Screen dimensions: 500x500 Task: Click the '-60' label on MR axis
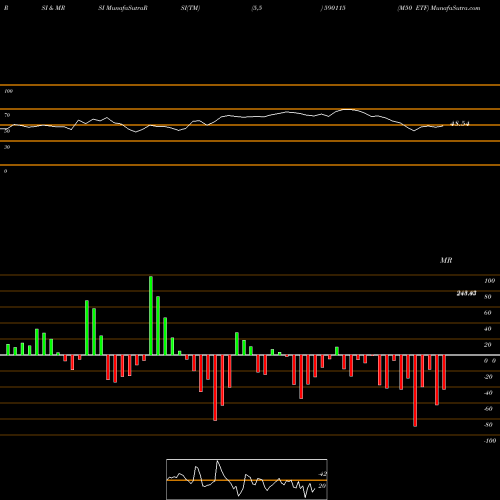[488, 409]
